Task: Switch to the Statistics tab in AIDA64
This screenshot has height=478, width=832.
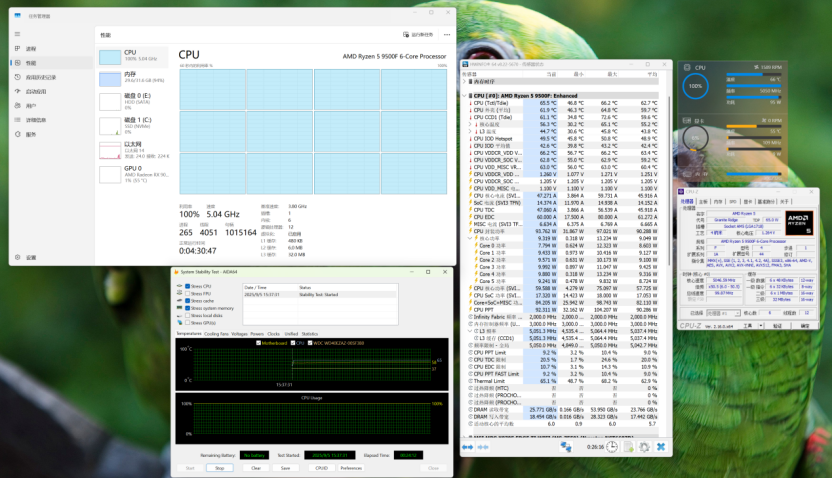Action: [x=311, y=333]
